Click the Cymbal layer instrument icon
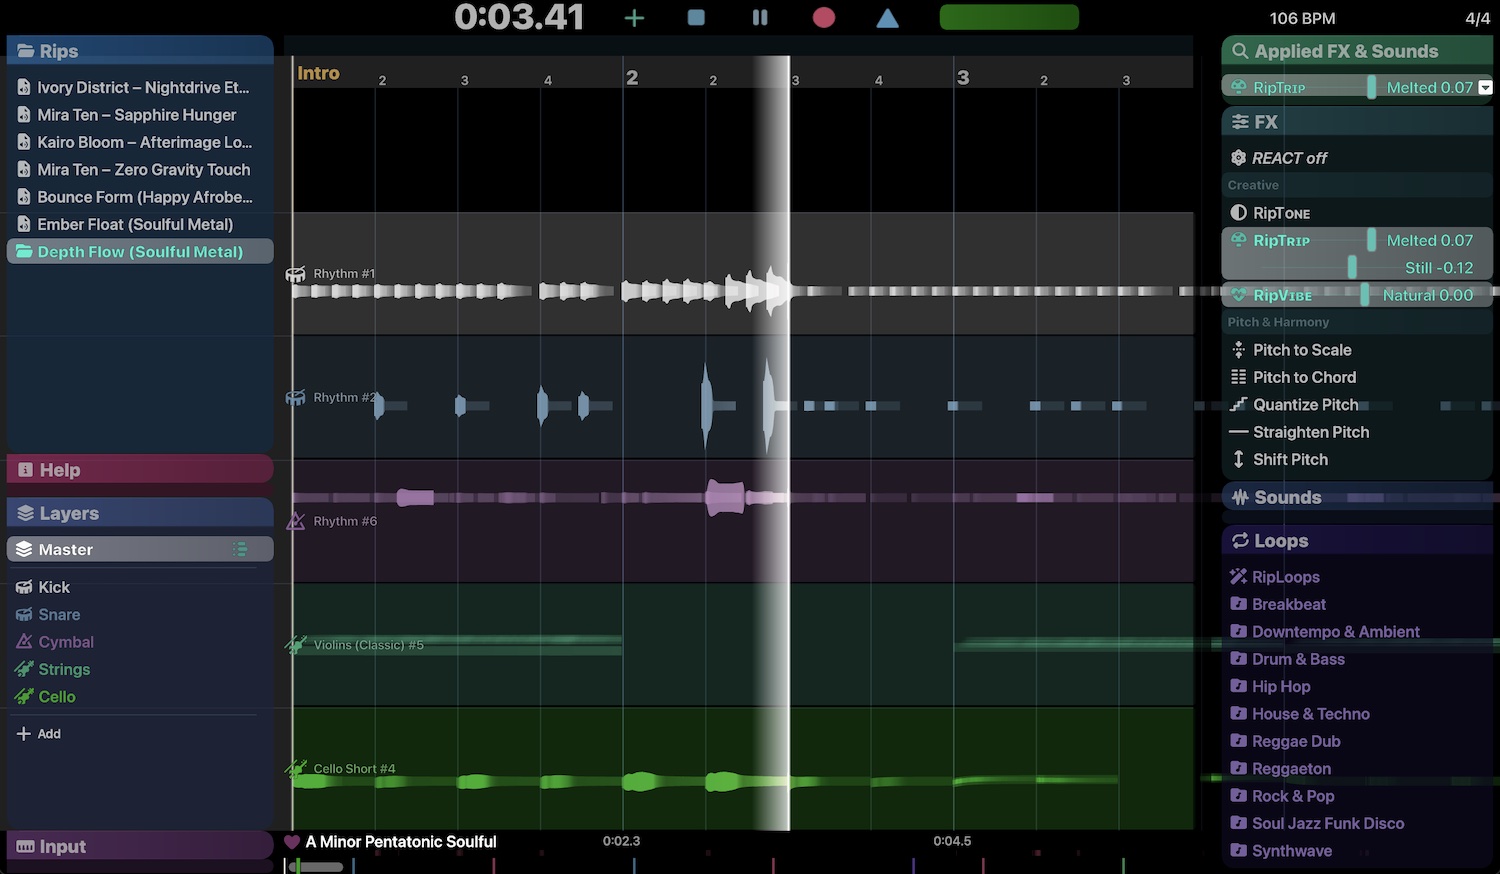The height and width of the screenshot is (874, 1500). [25, 641]
